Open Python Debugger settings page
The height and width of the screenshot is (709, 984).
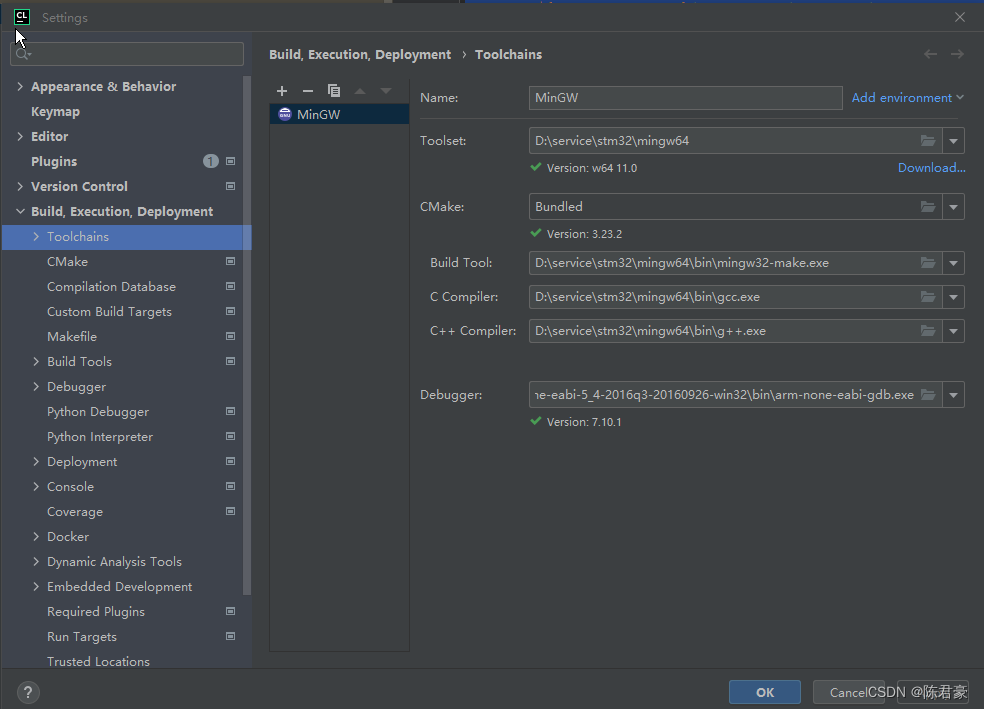98,412
